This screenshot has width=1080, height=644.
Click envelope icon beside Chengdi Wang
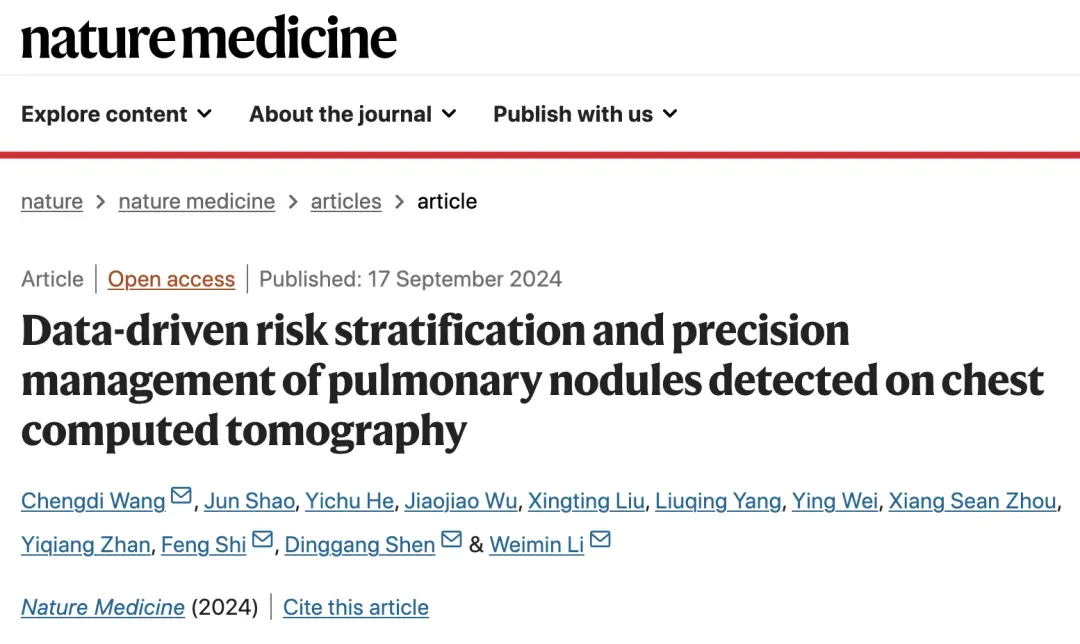181,497
